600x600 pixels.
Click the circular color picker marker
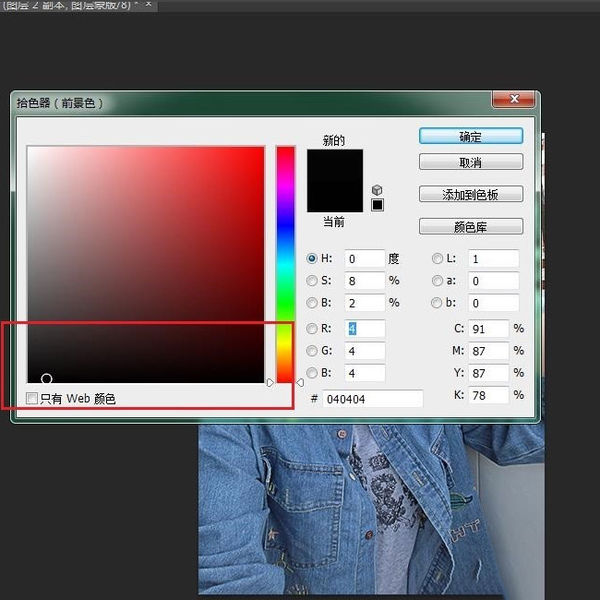(46, 379)
